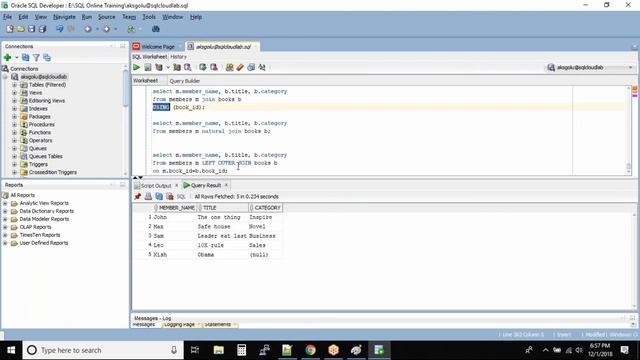Click the CATEGORY column header

(266, 208)
